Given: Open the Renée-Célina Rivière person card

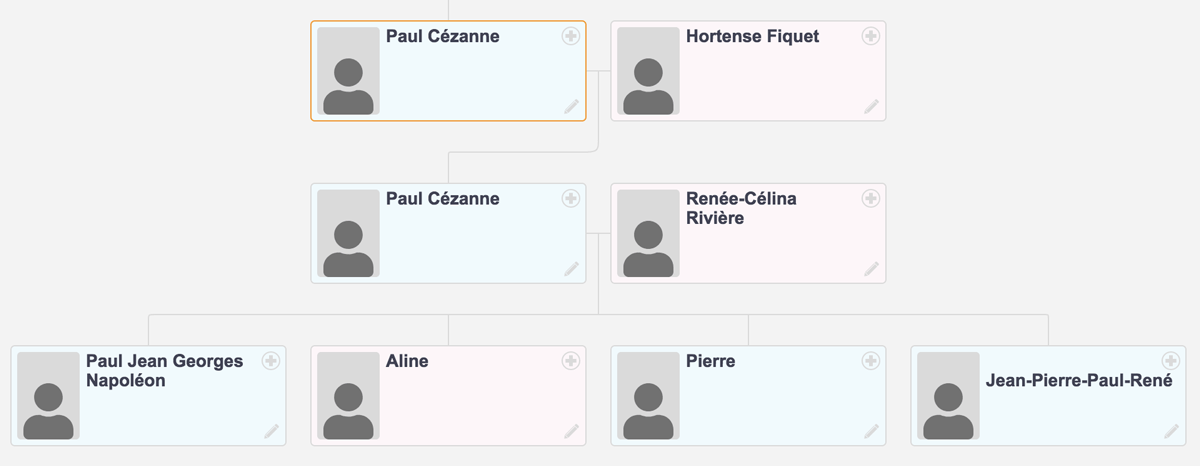Looking at the screenshot, I should click(748, 233).
